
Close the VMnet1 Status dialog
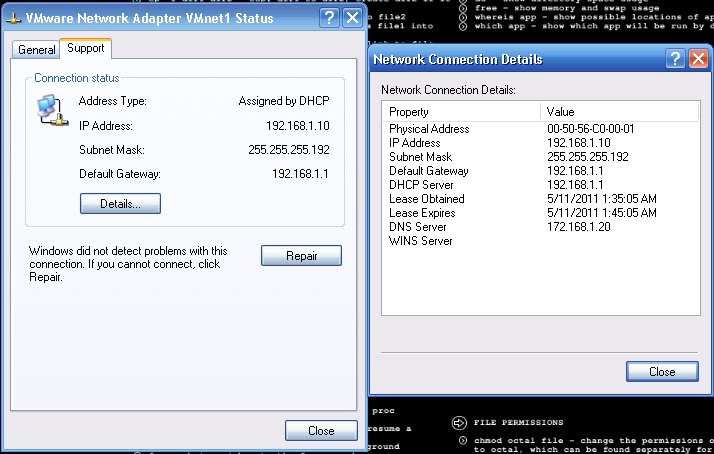321,430
